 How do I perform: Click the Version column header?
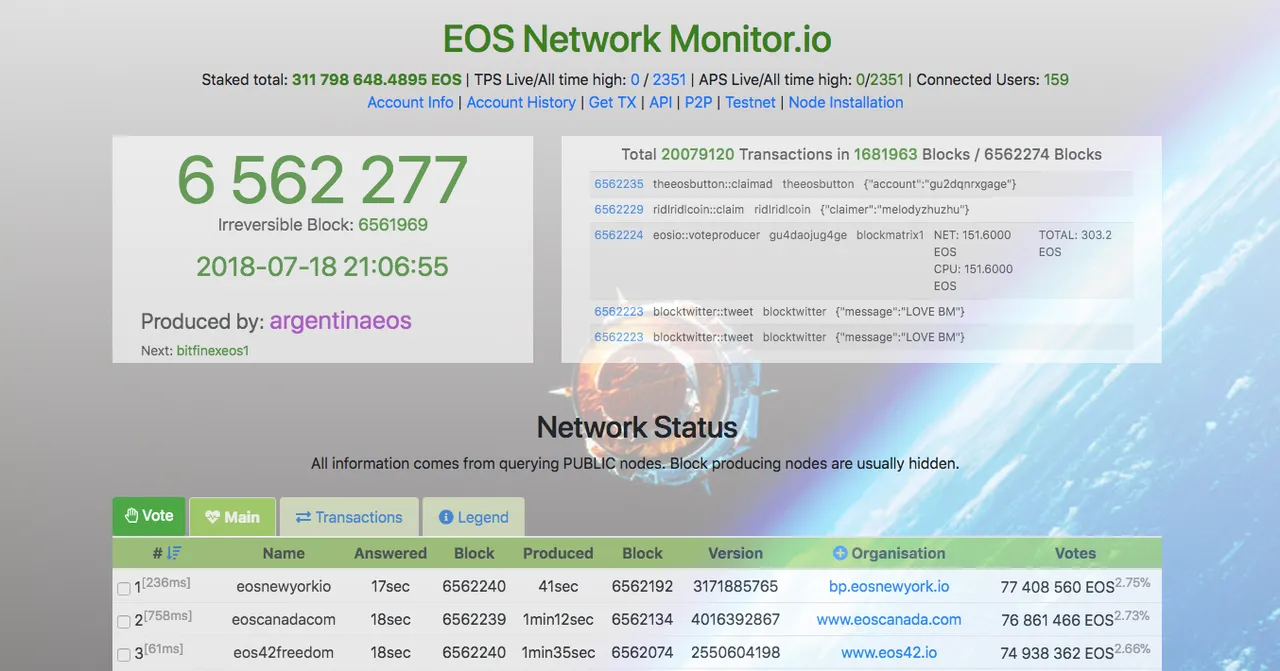pos(735,553)
